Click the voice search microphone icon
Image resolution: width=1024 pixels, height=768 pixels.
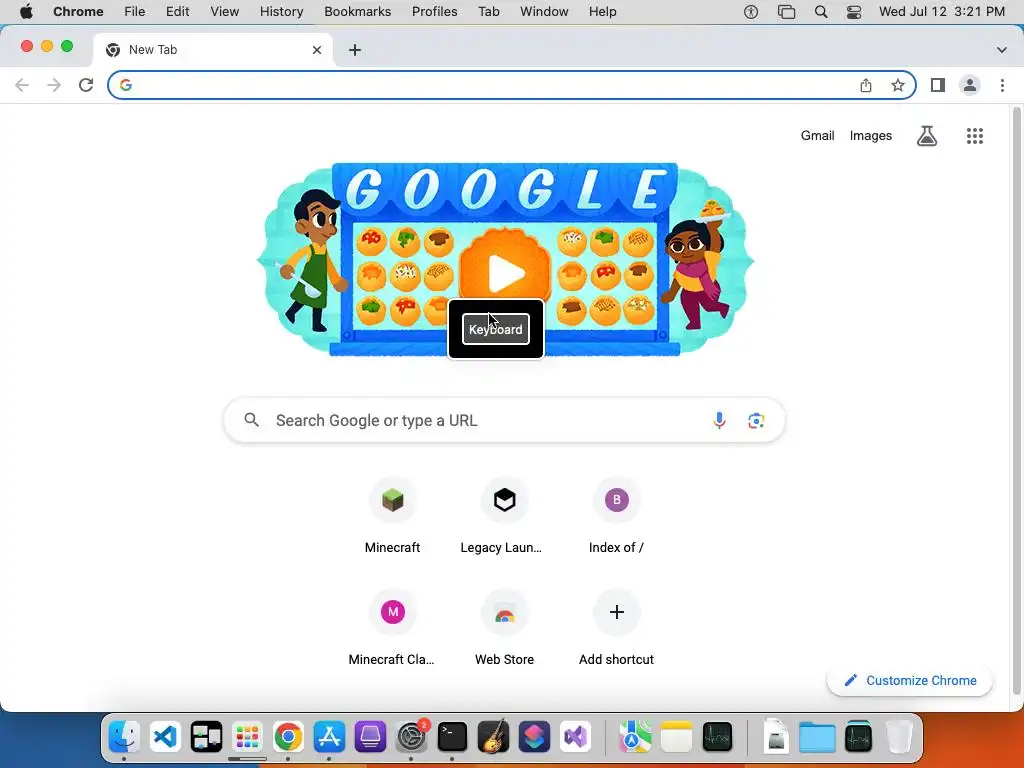coord(719,421)
